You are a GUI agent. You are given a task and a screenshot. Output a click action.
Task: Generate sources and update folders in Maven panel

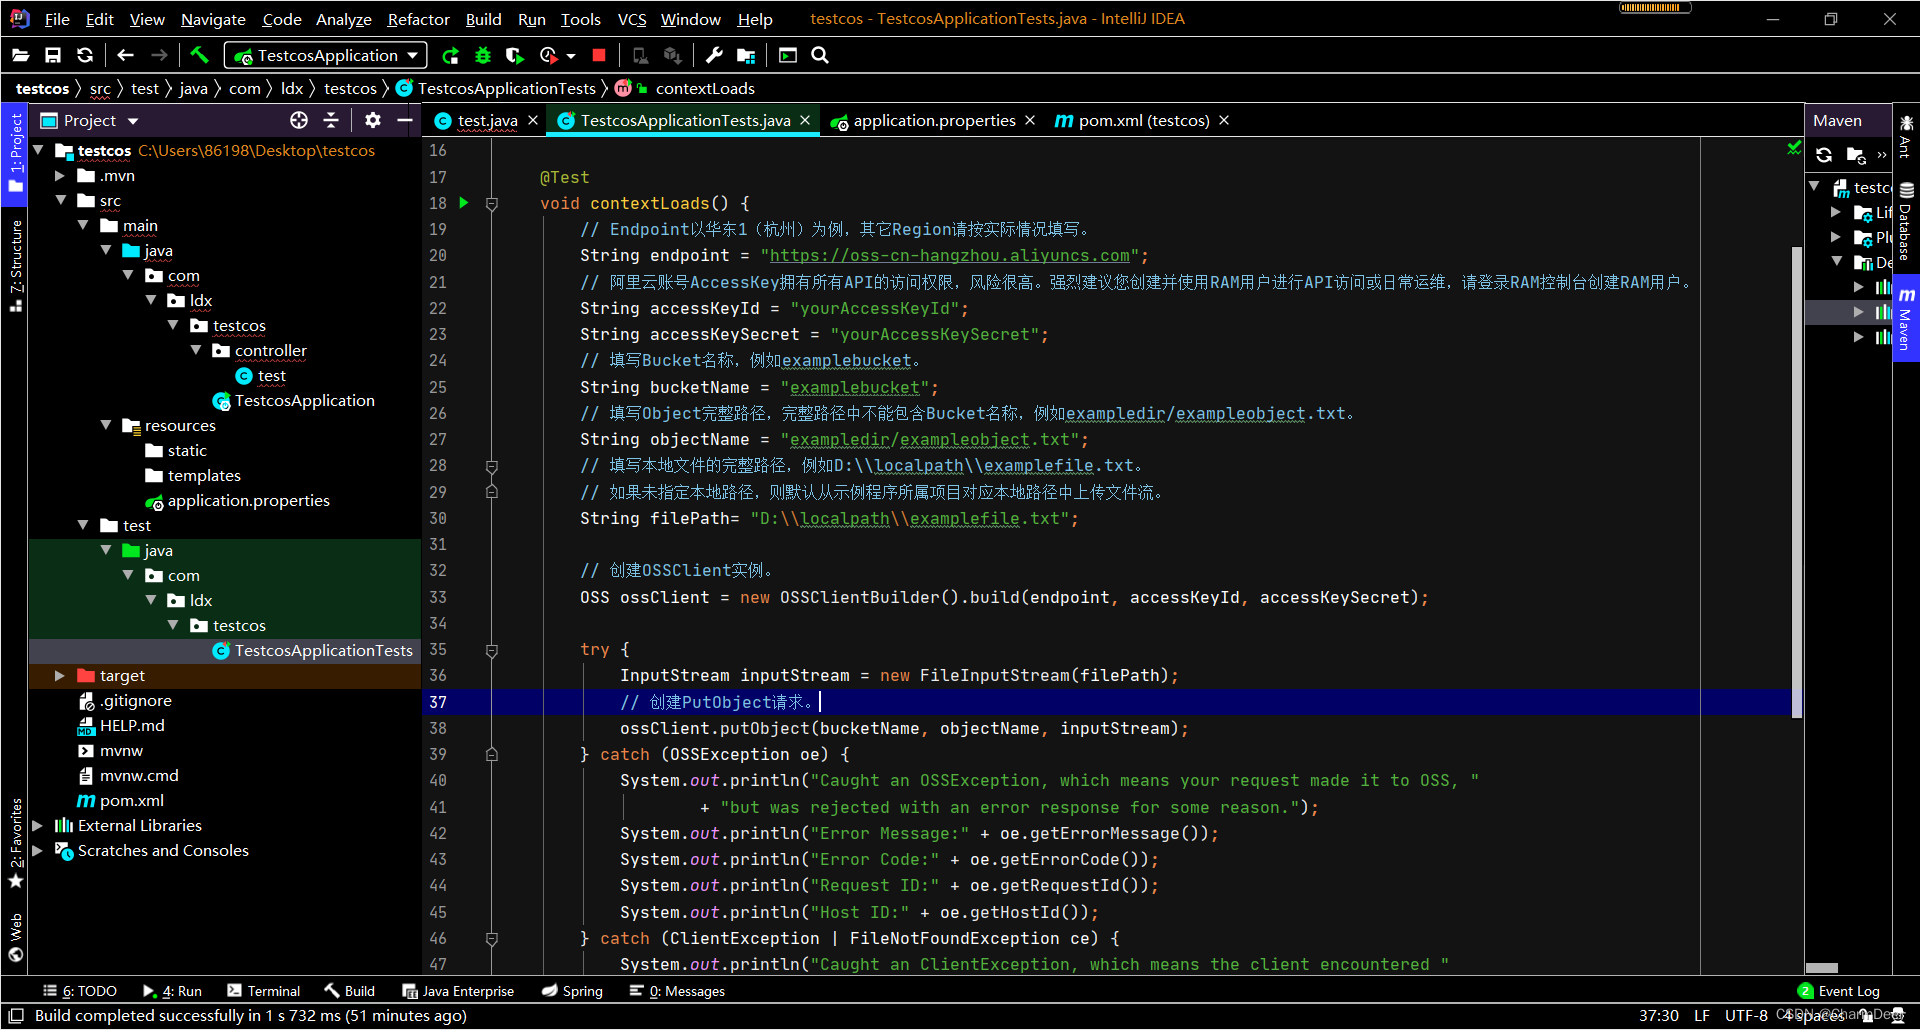tap(1855, 155)
